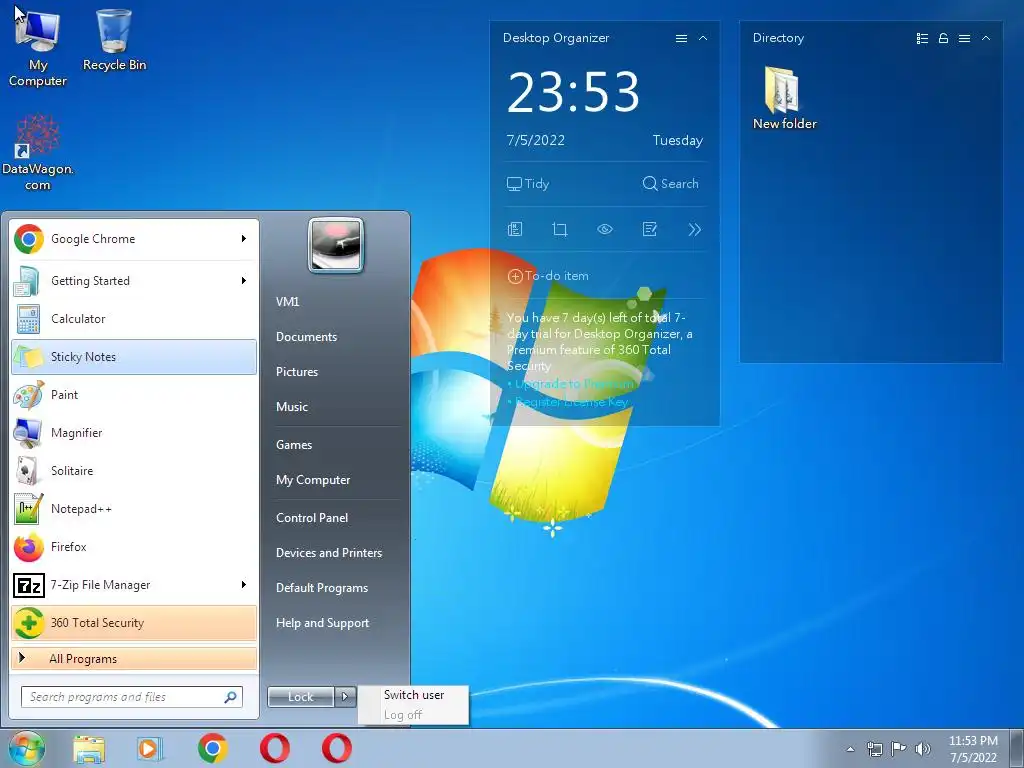Select Recycle Bin desktop icon
Image resolution: width=1024 pixels, height=768 pixels.
[114, 39]
